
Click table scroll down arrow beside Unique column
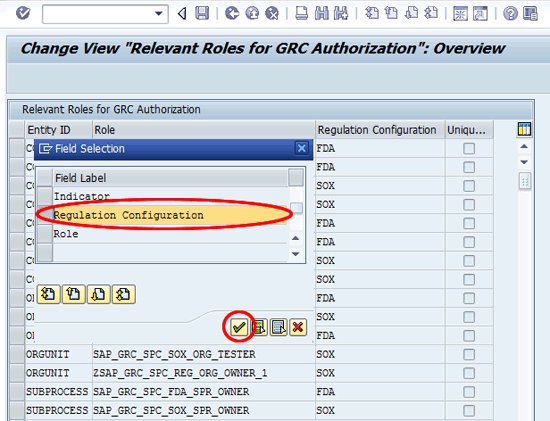pyautogui.click(x=524, y=162)
